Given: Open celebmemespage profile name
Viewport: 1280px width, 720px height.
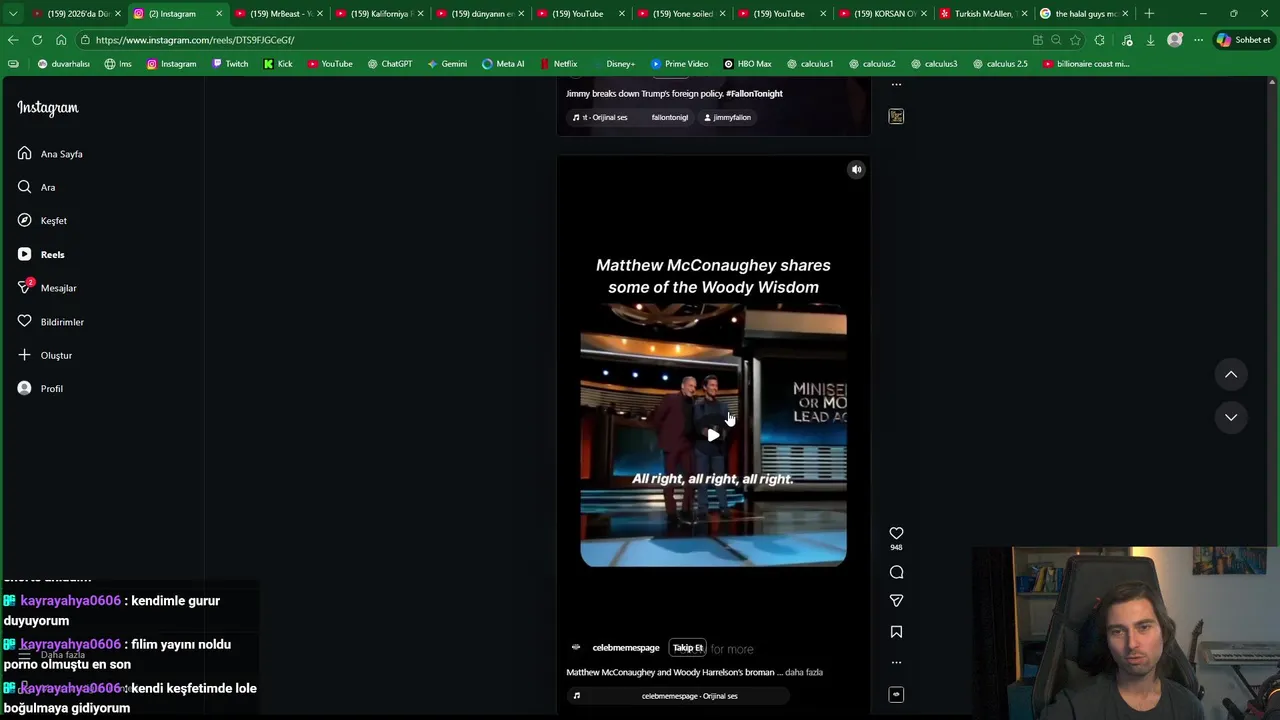Looking at the screenshot, I should [x=626, y=648].
